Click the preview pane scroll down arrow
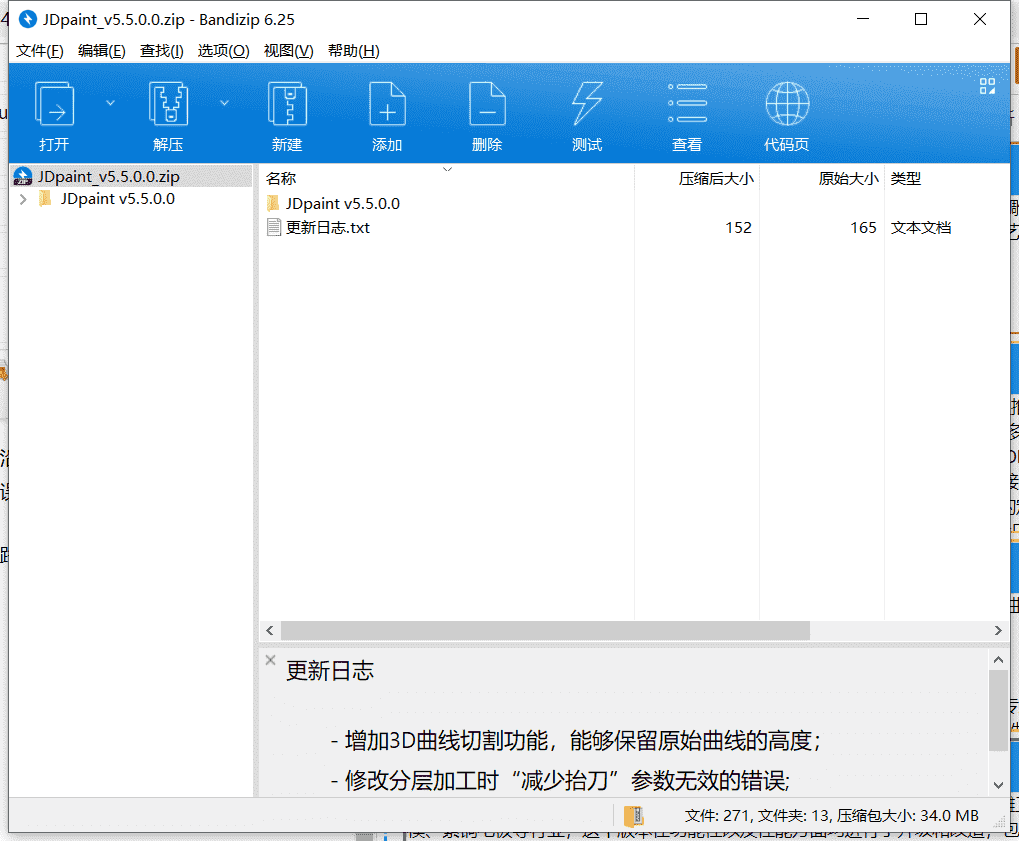1019x841 pixels. point(998,785)
